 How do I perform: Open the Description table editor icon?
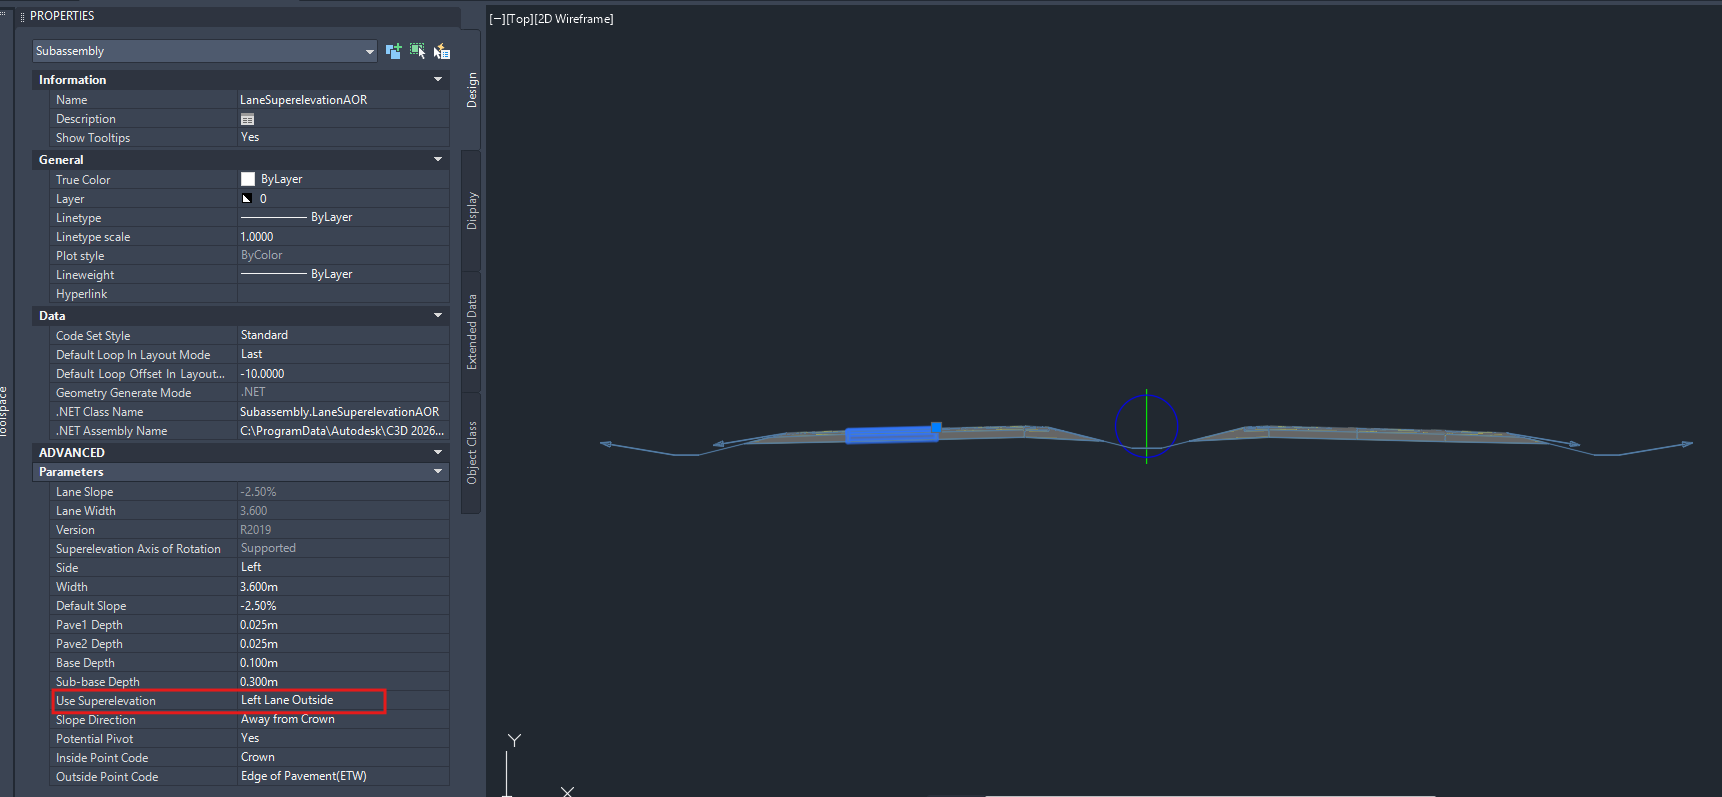pos(247,119)
